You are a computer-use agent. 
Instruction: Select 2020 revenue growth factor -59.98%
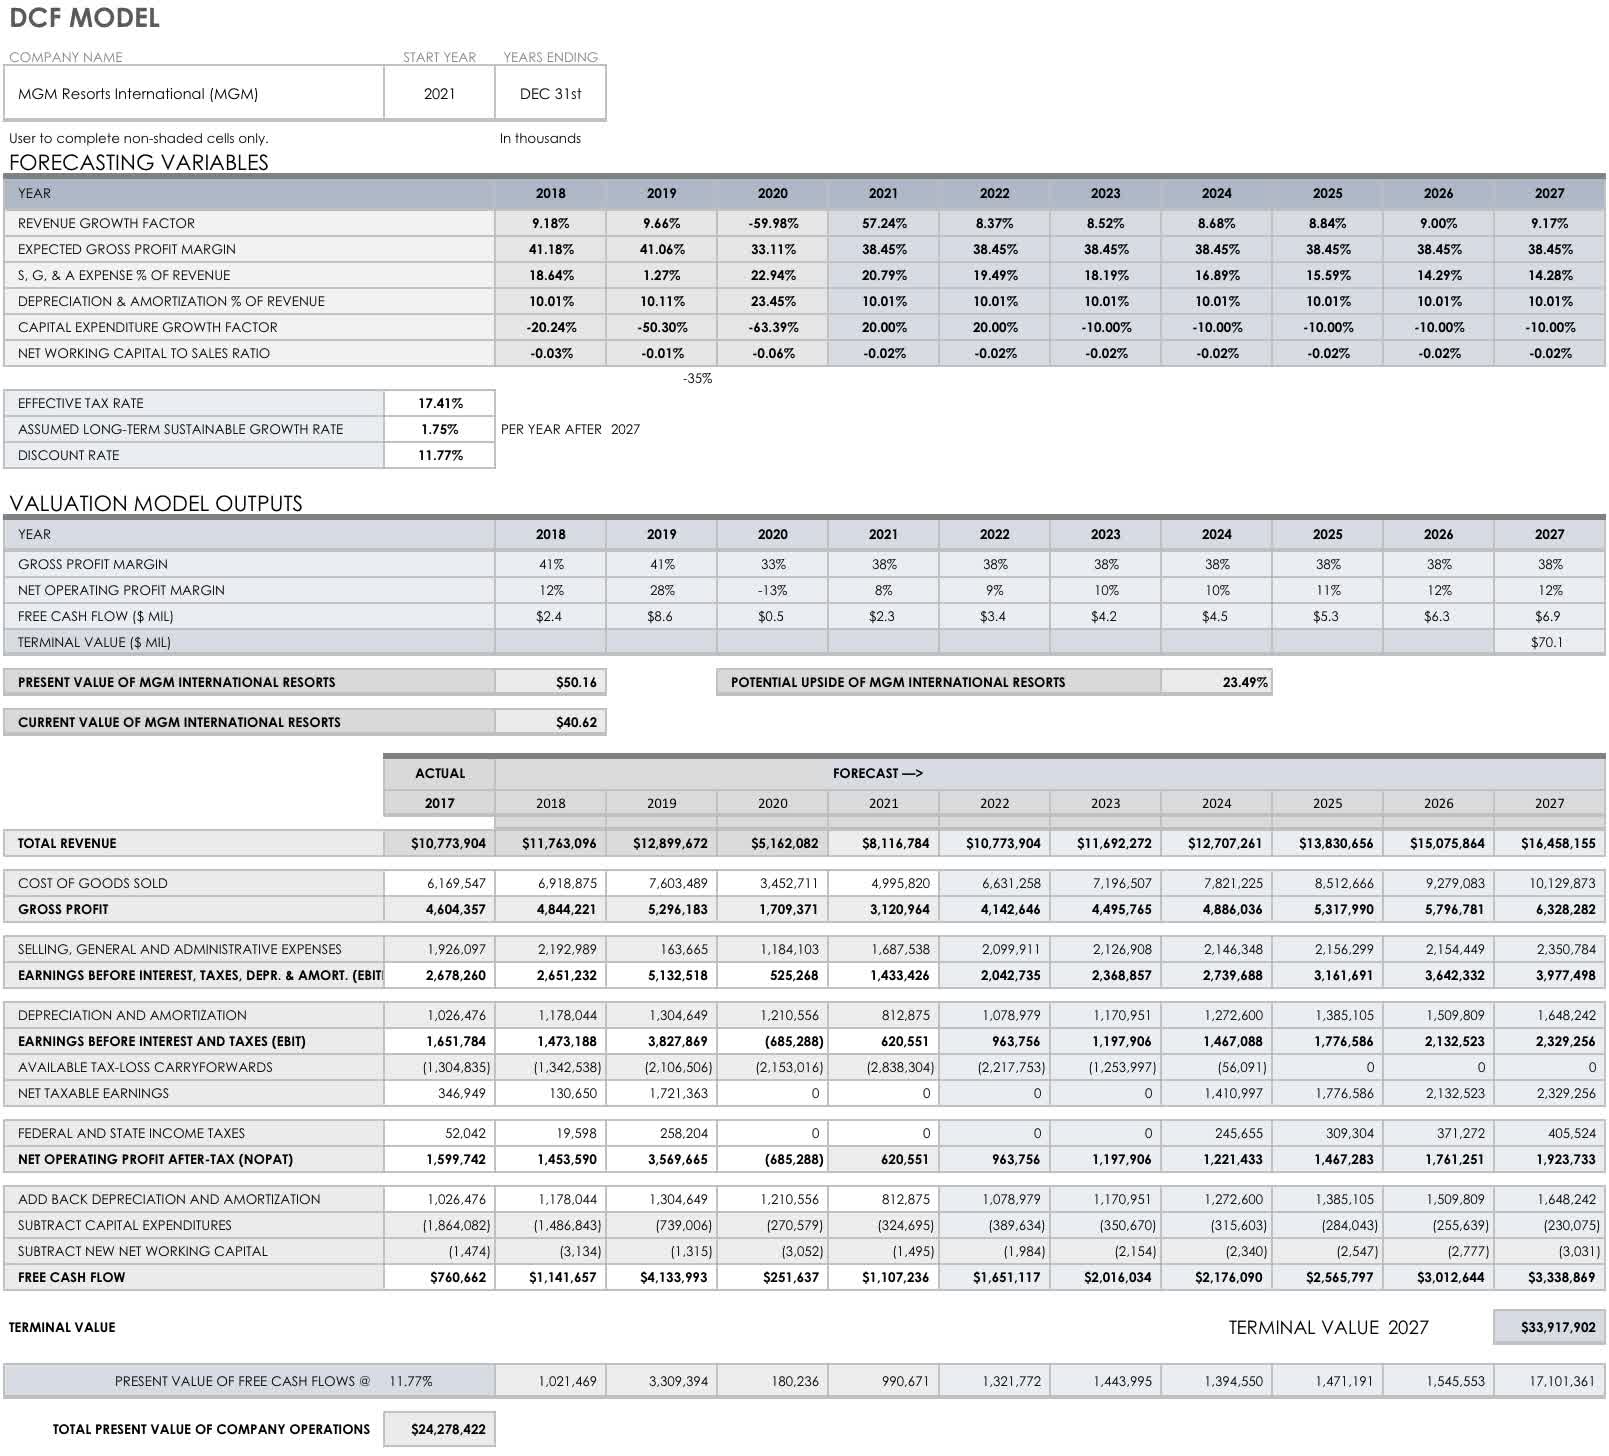(772, 223)
